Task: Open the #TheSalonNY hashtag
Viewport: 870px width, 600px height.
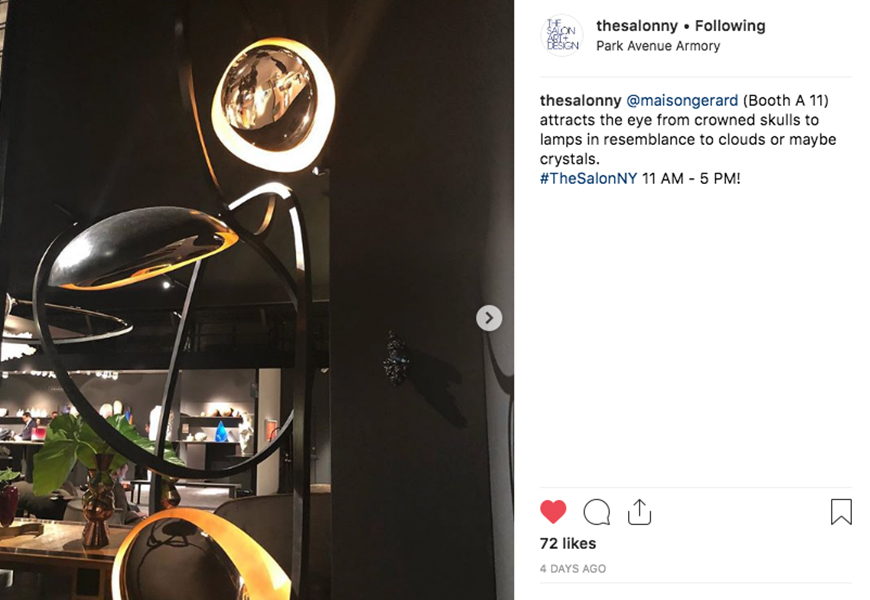Action: coord(588,179)
